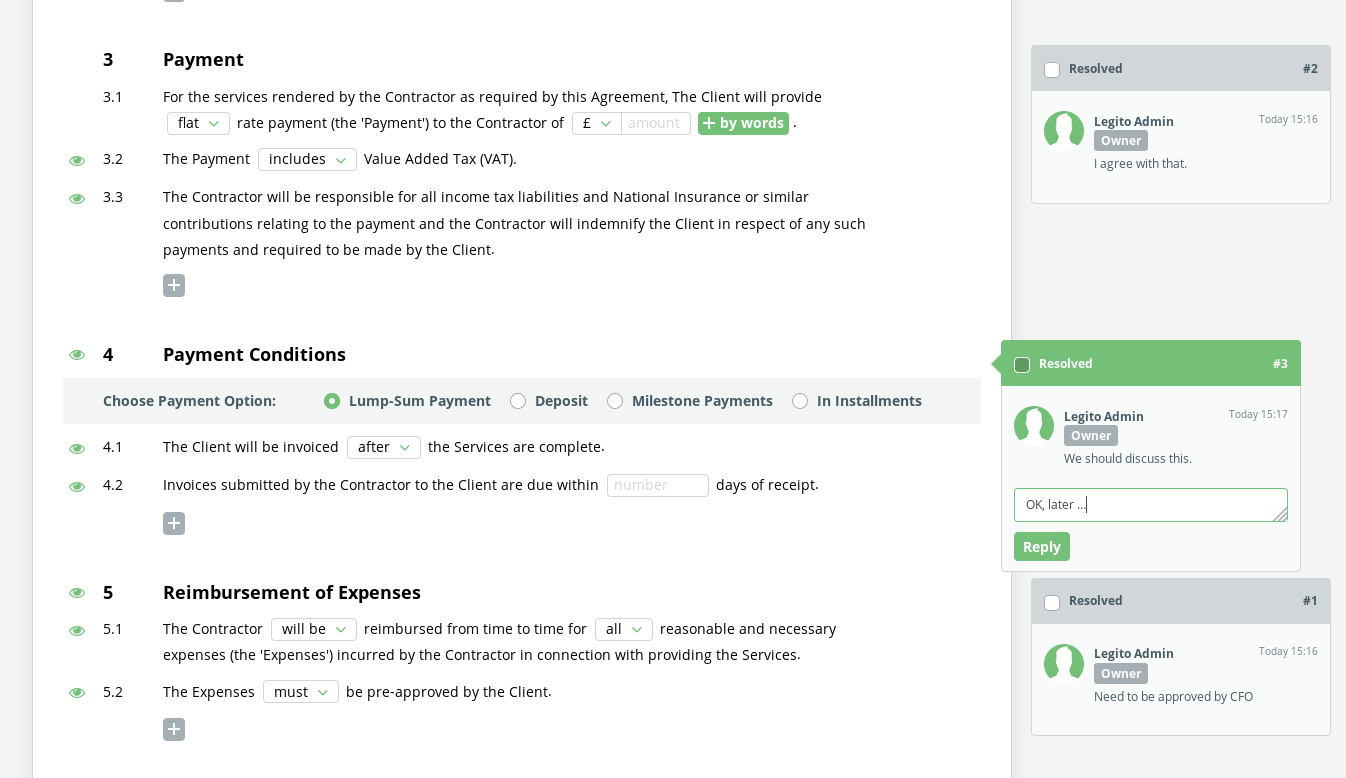Click Legito Admin avatar in comment #2
This screenshot has width=1346, height=778.
point(1064,131)
